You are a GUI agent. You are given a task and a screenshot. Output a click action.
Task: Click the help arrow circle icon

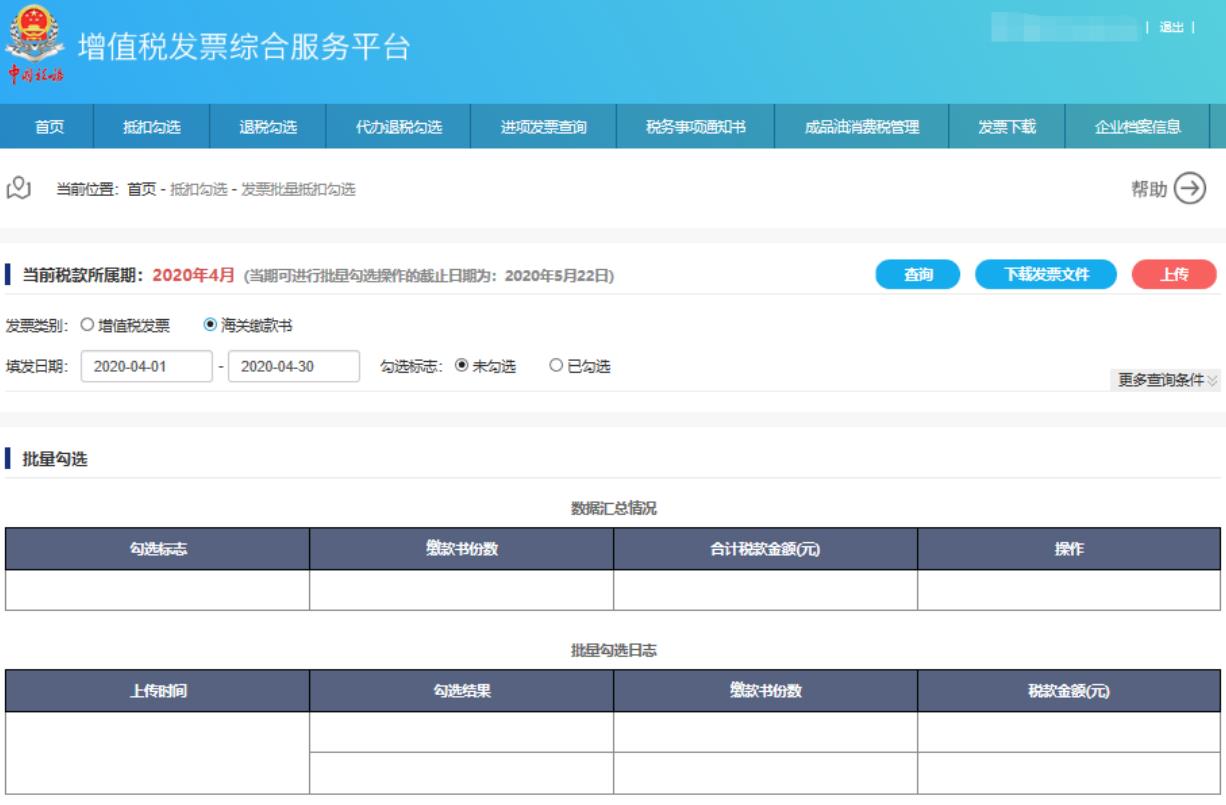tap(1188, 188)
